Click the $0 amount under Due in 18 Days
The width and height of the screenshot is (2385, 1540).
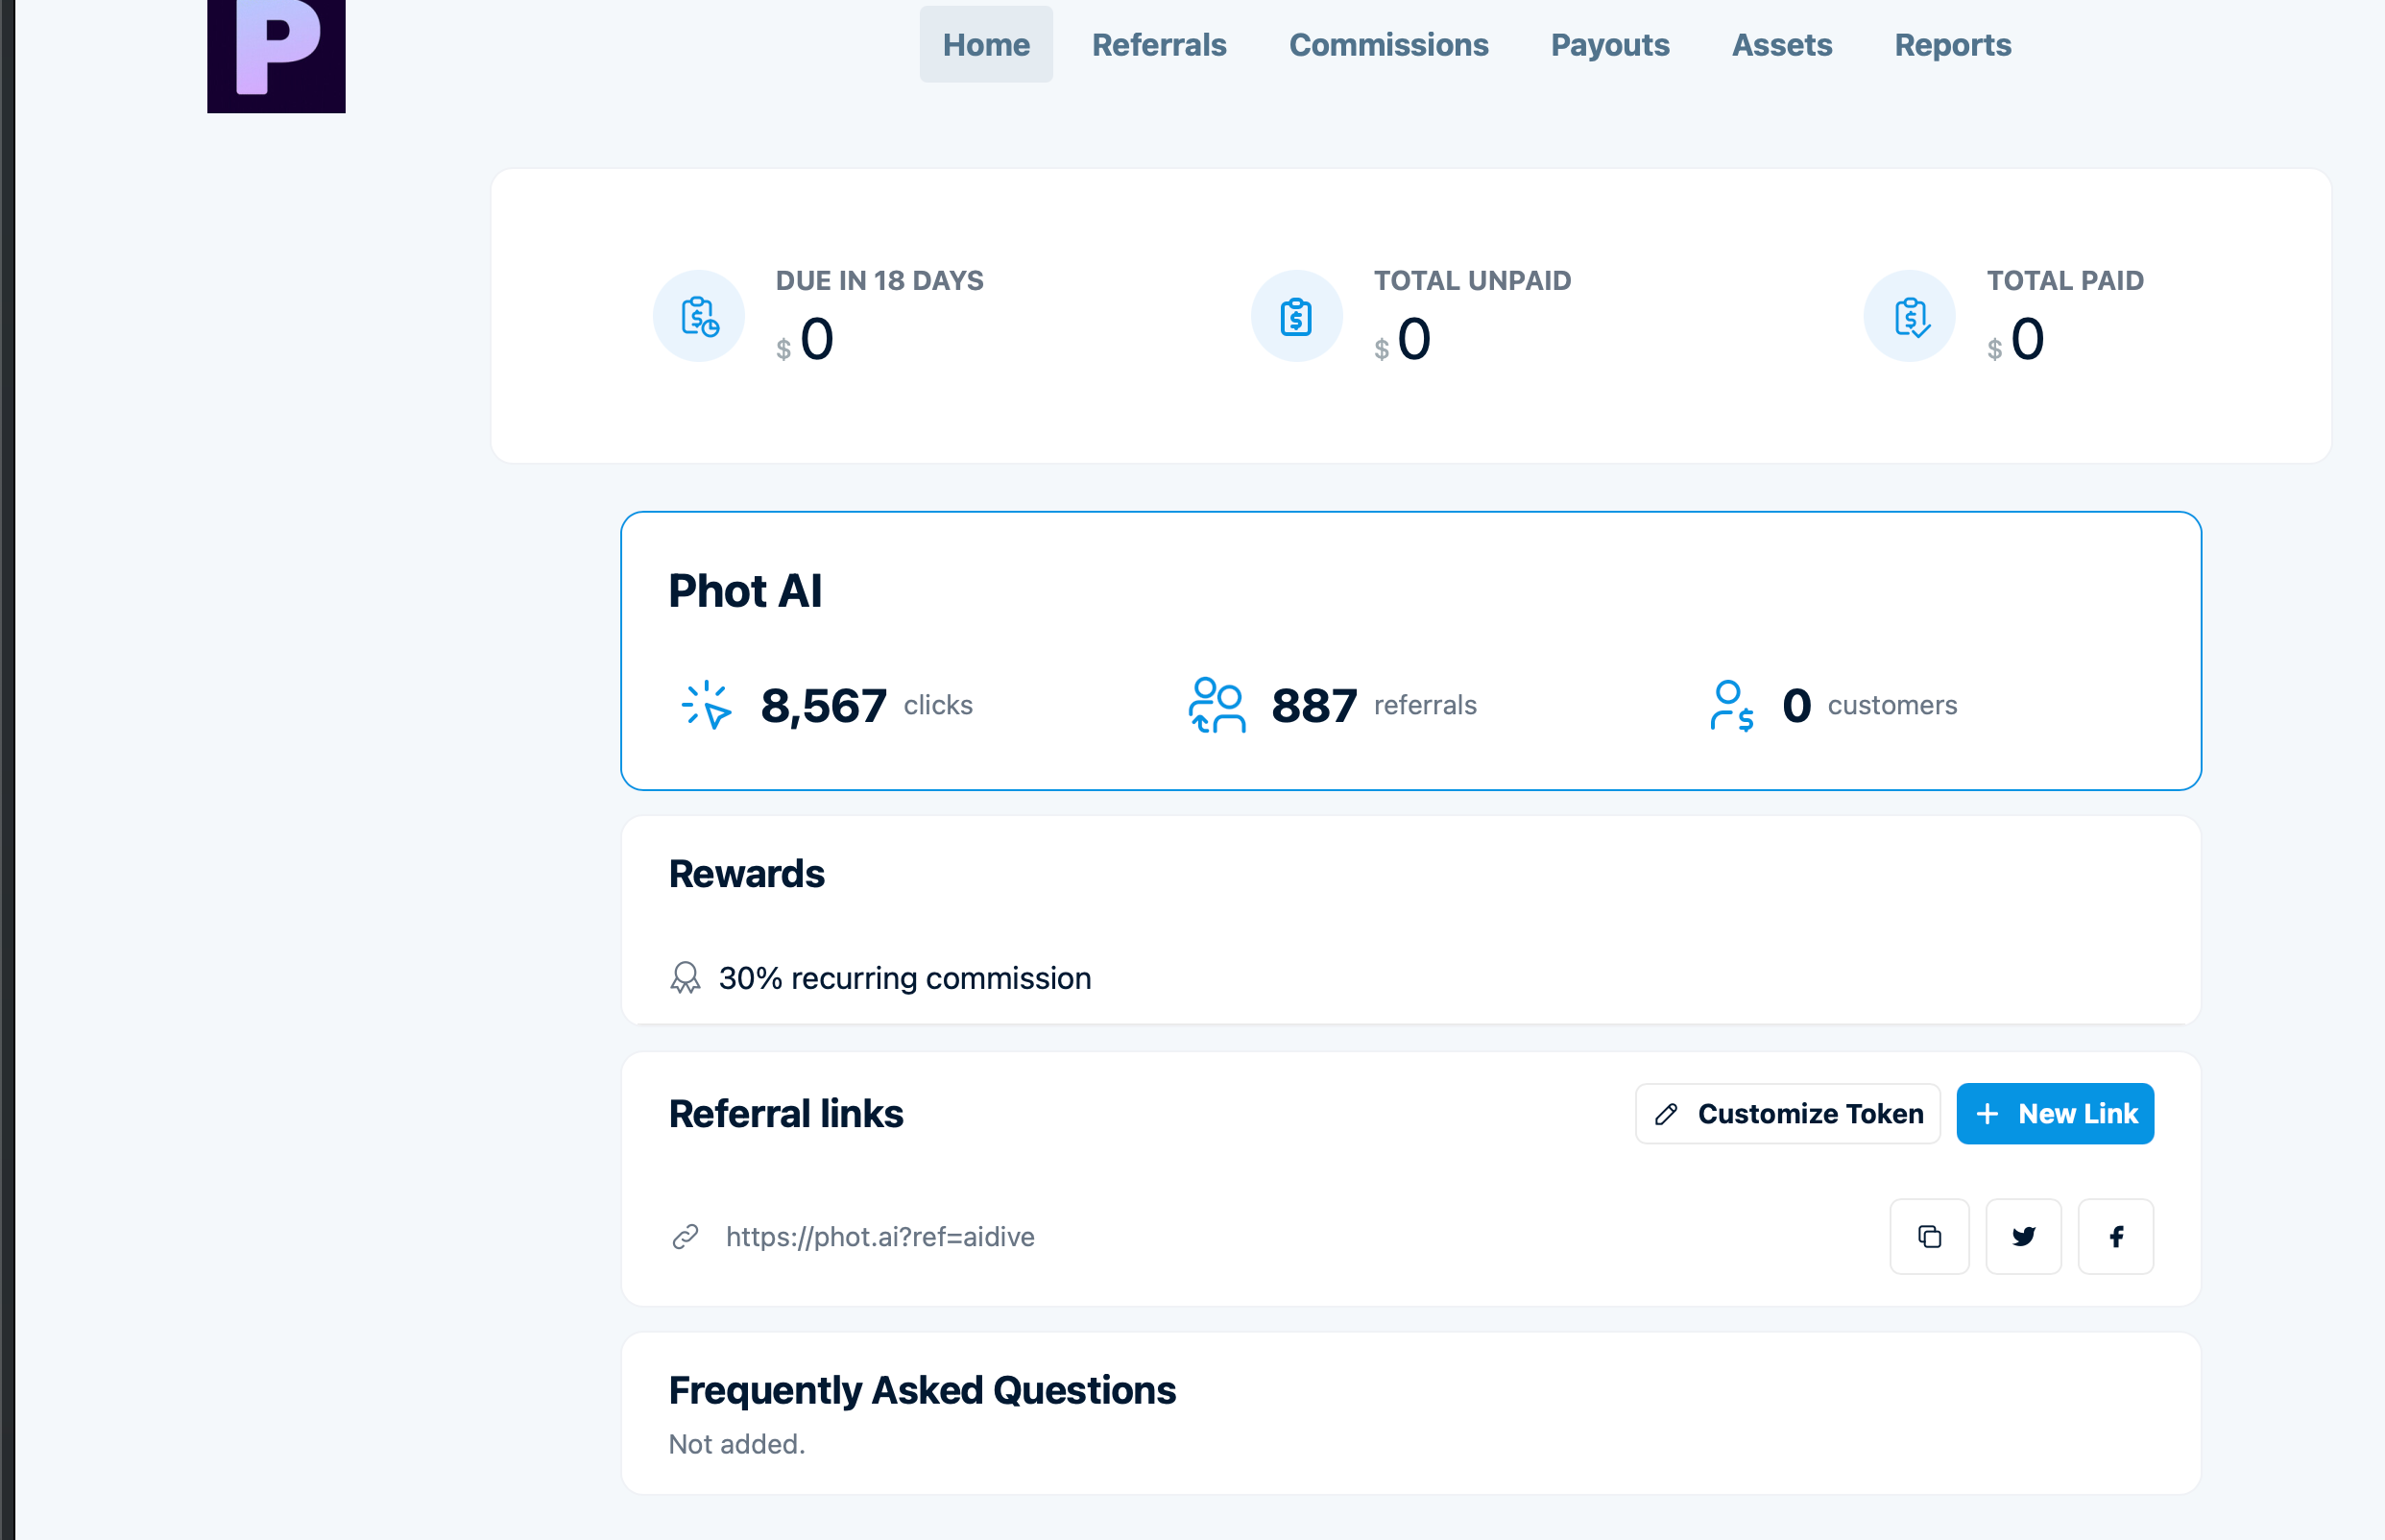(x=805, y=340)
